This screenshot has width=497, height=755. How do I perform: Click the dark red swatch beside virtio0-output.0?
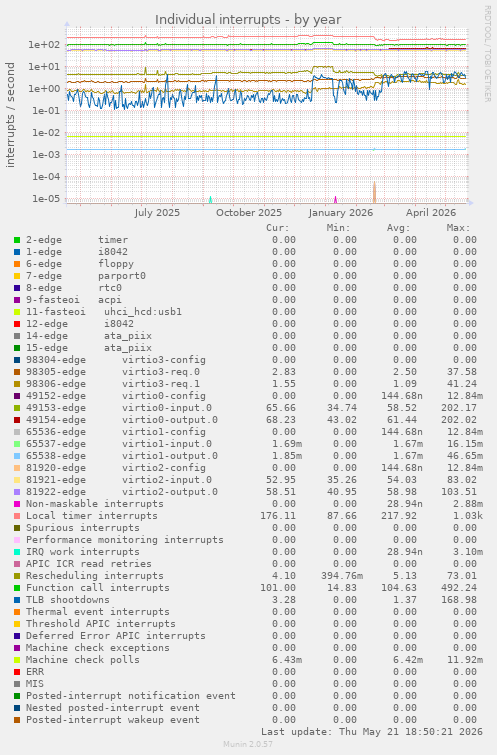coord(17,420)
